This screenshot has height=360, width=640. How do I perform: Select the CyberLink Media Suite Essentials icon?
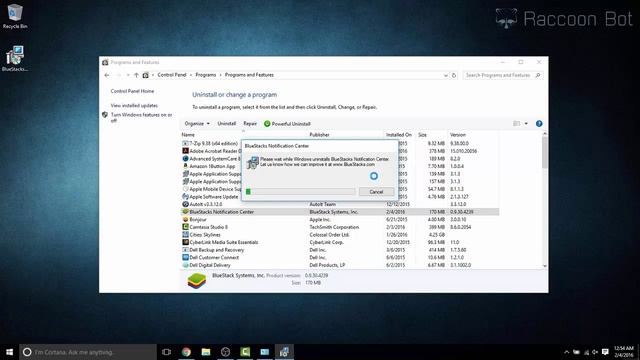[x=185, y=242]
